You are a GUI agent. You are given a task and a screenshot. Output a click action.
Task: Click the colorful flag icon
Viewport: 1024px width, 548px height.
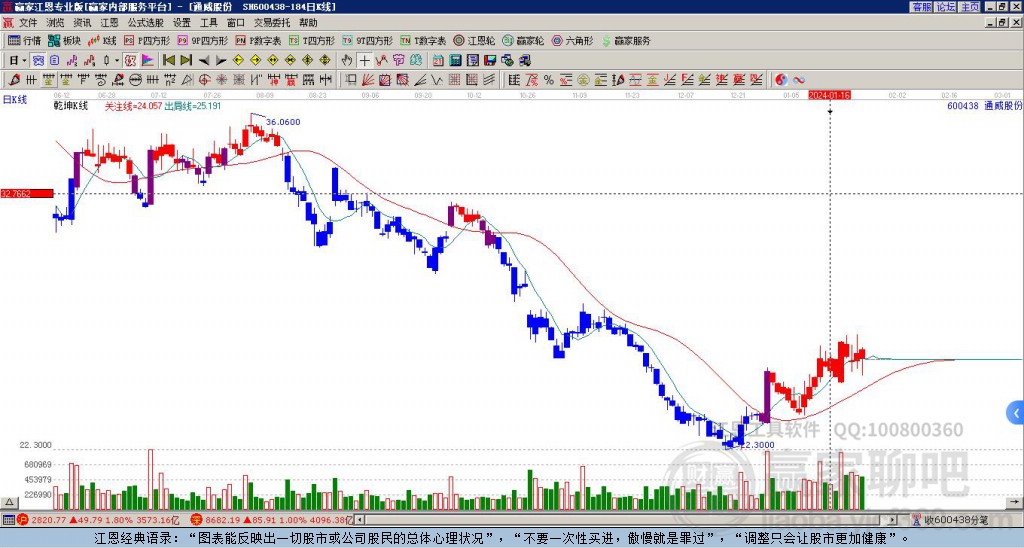point(148,60)
